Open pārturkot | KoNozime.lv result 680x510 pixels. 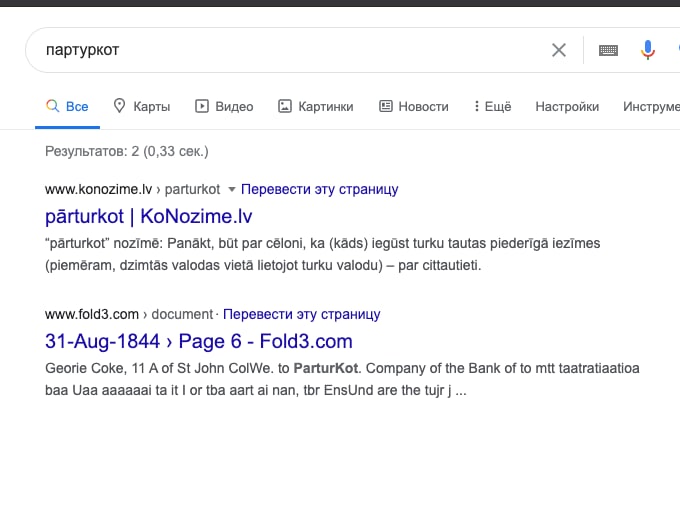(149, 216)
